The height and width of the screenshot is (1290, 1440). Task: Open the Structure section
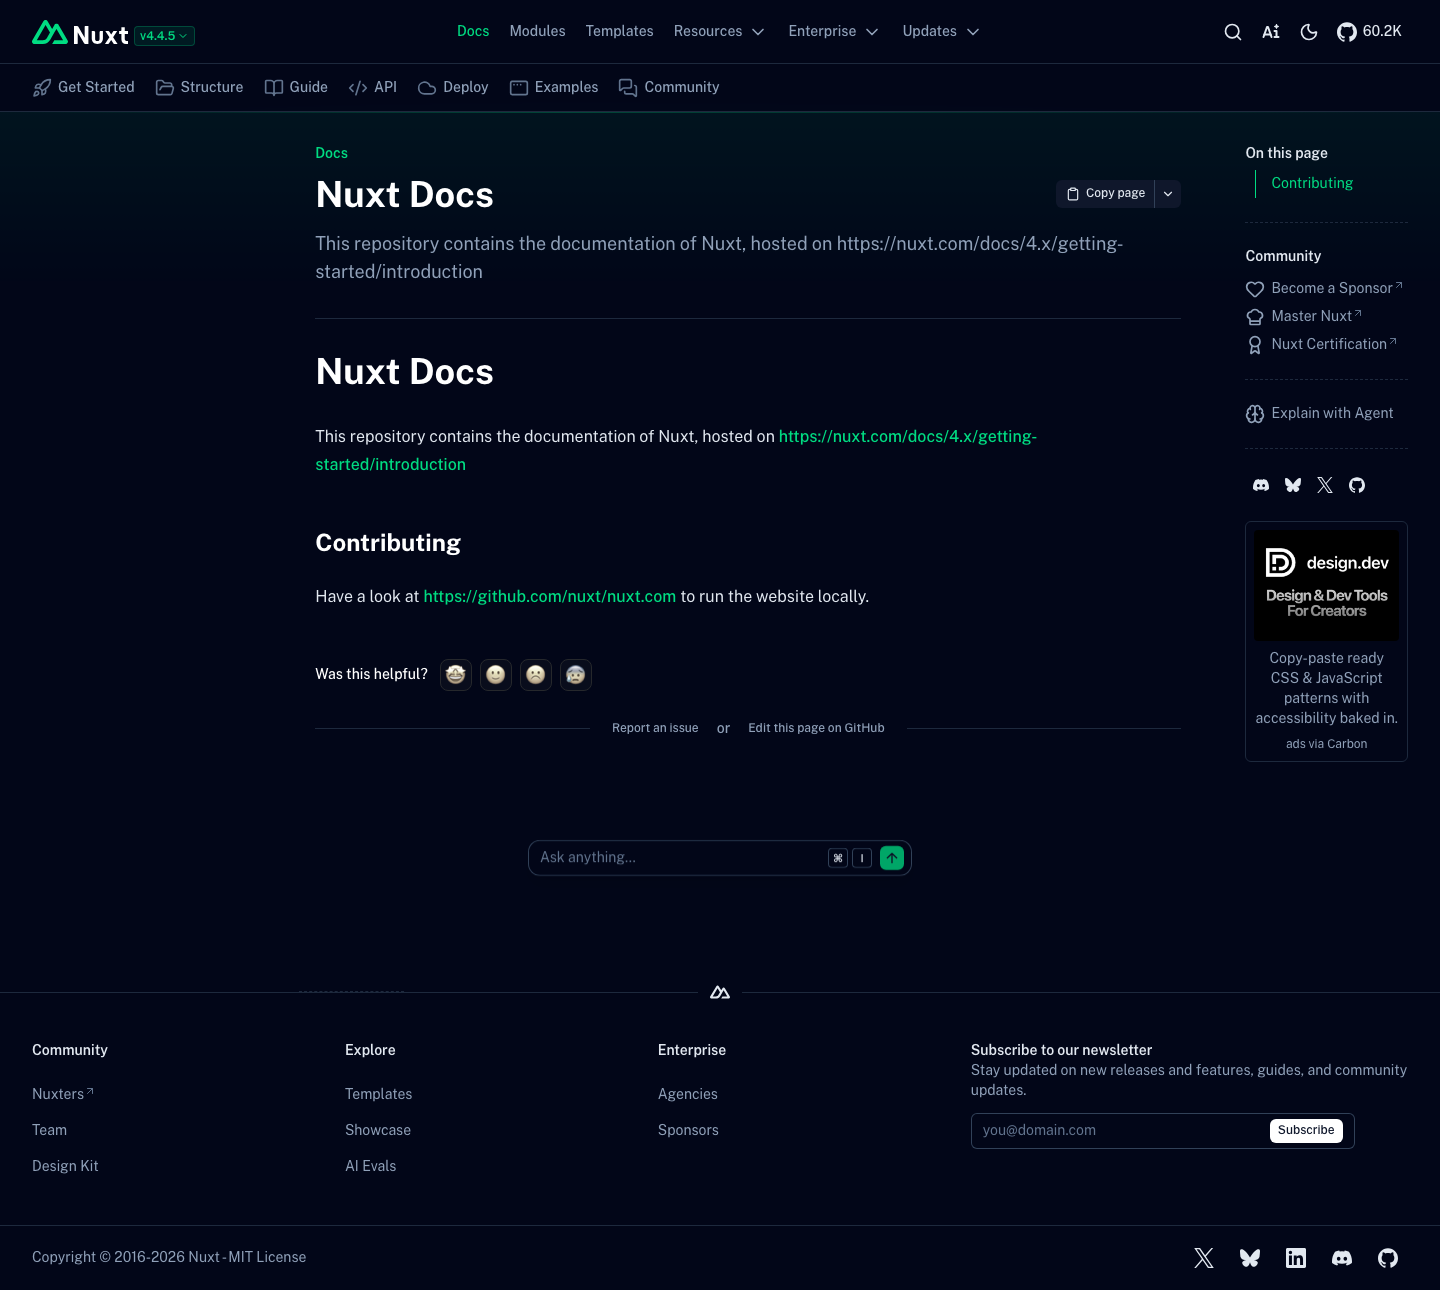click(x=200, y=87)
